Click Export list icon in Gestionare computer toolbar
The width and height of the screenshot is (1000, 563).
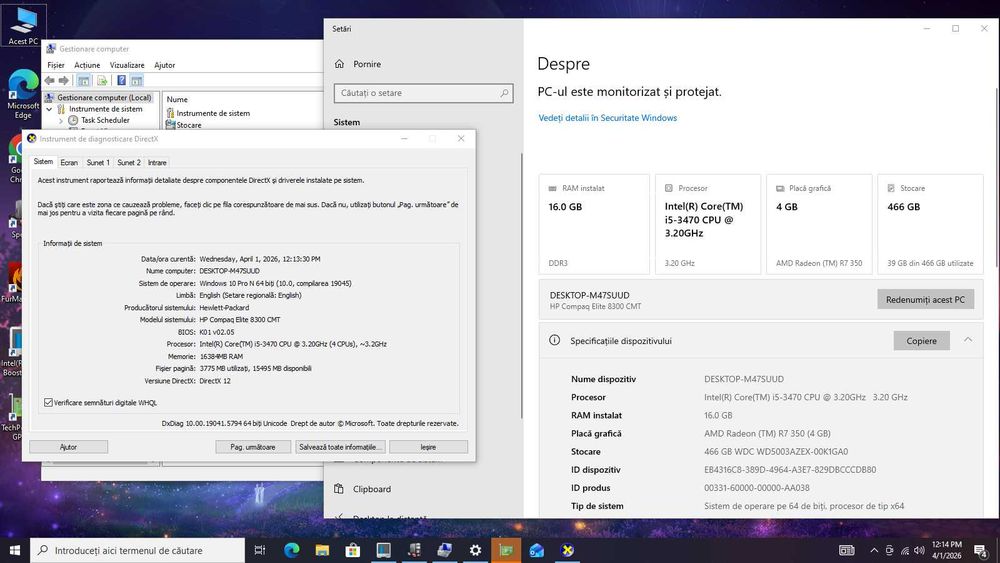coord(101,80)
